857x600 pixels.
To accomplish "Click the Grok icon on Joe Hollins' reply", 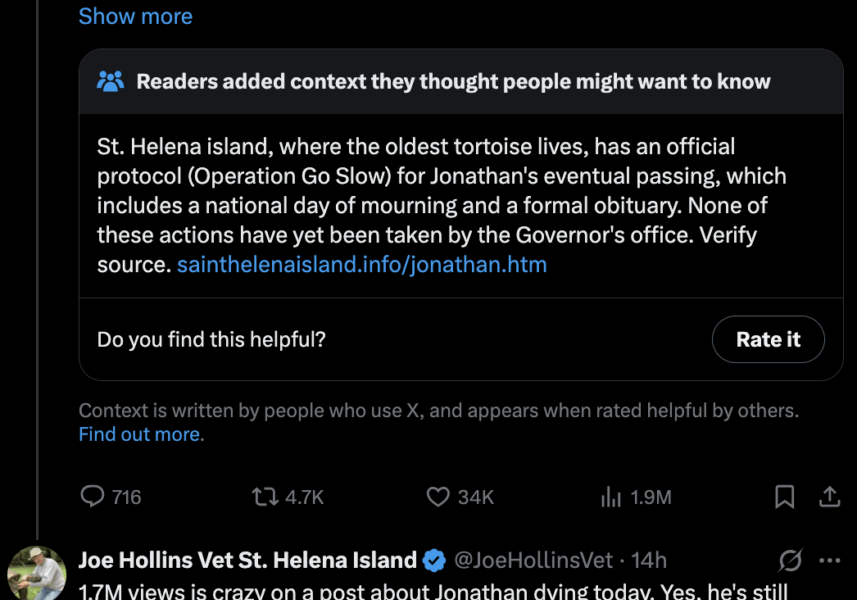I will [790, 560].
